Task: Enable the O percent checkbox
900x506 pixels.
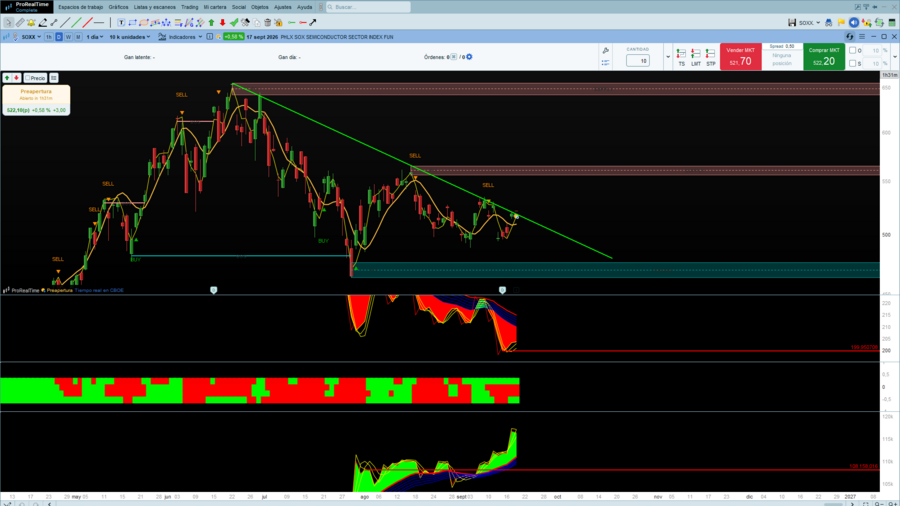Action: pos(852,50)
